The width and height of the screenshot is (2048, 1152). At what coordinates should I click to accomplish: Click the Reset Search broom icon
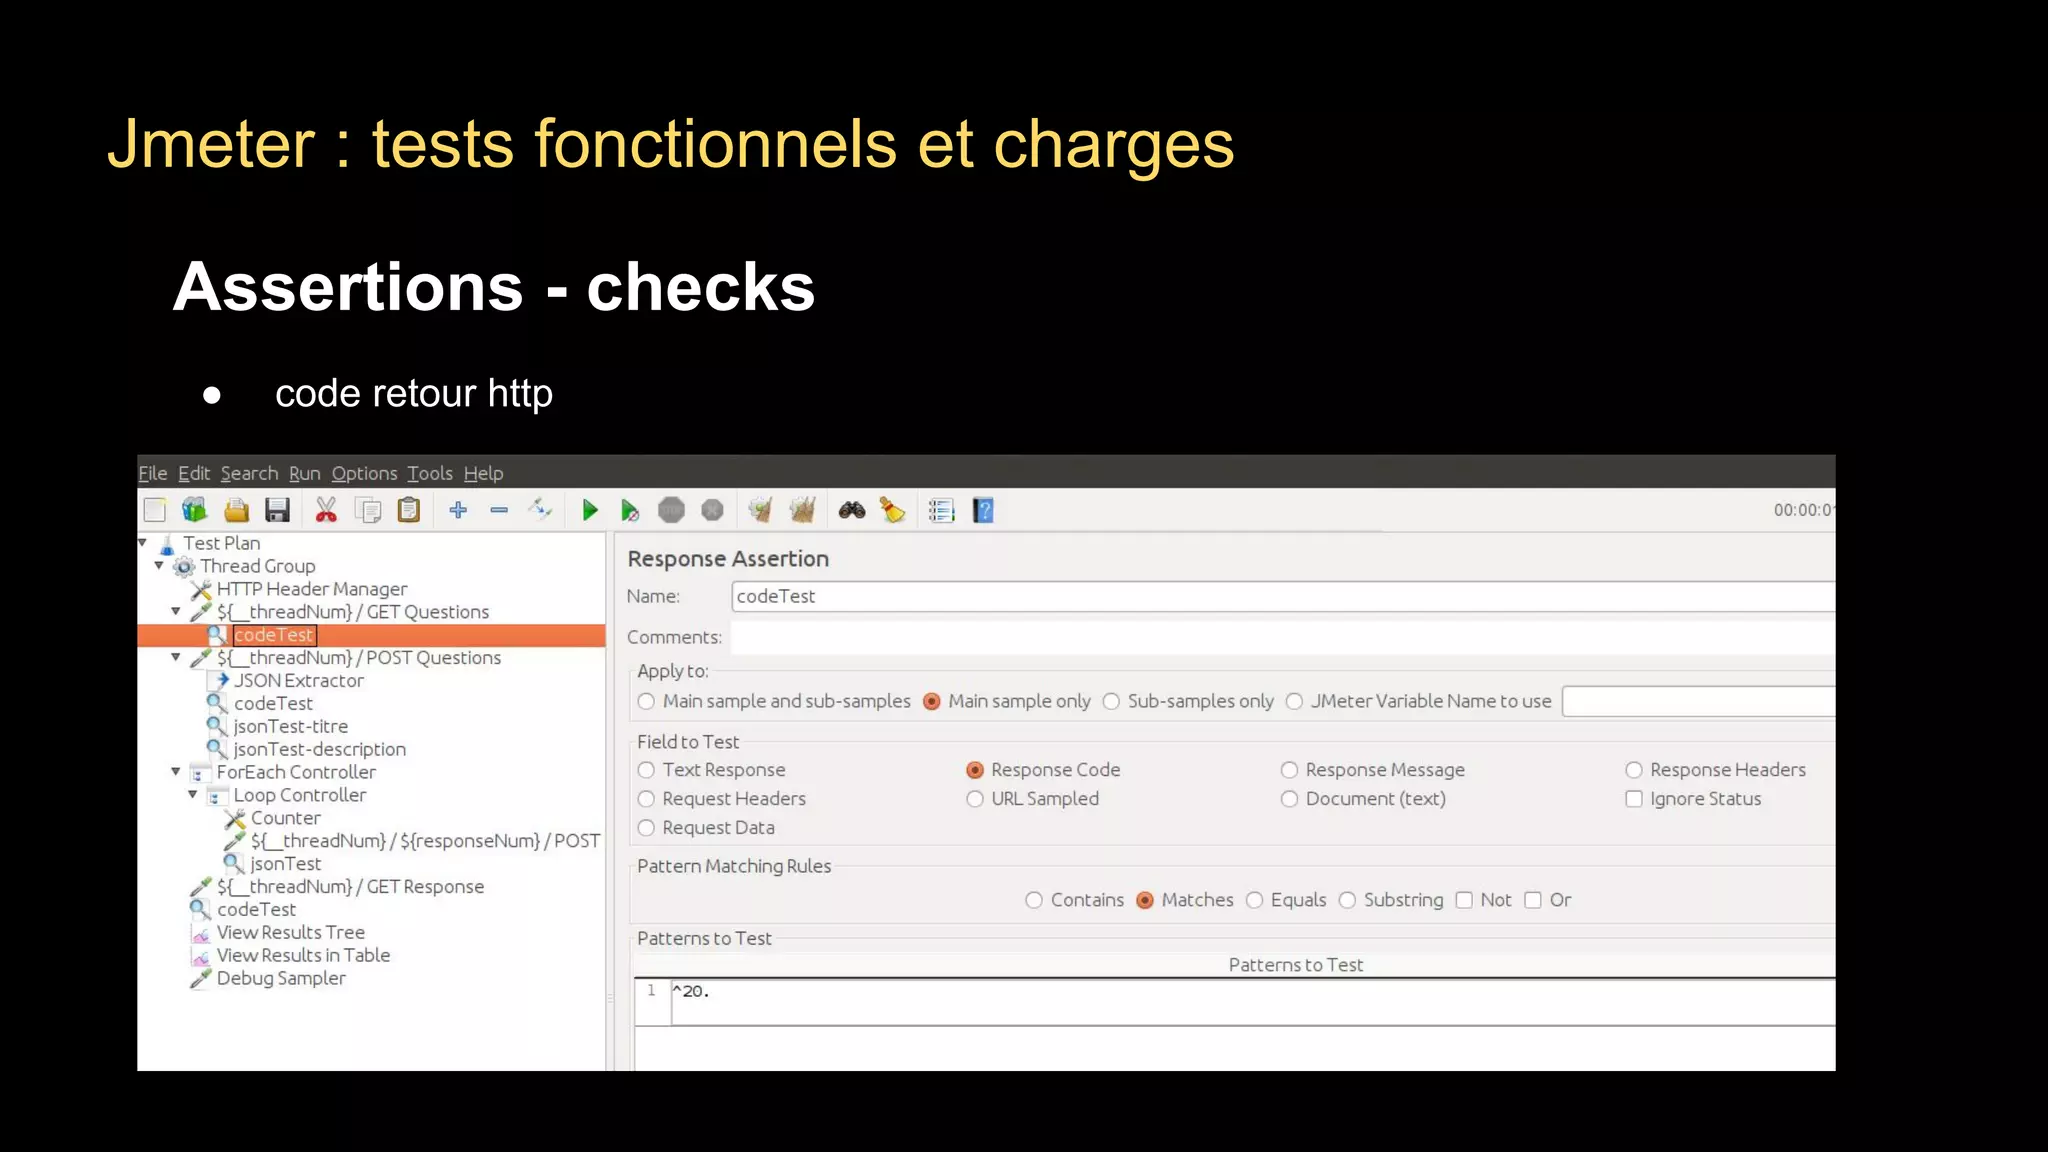coord(892,511)
